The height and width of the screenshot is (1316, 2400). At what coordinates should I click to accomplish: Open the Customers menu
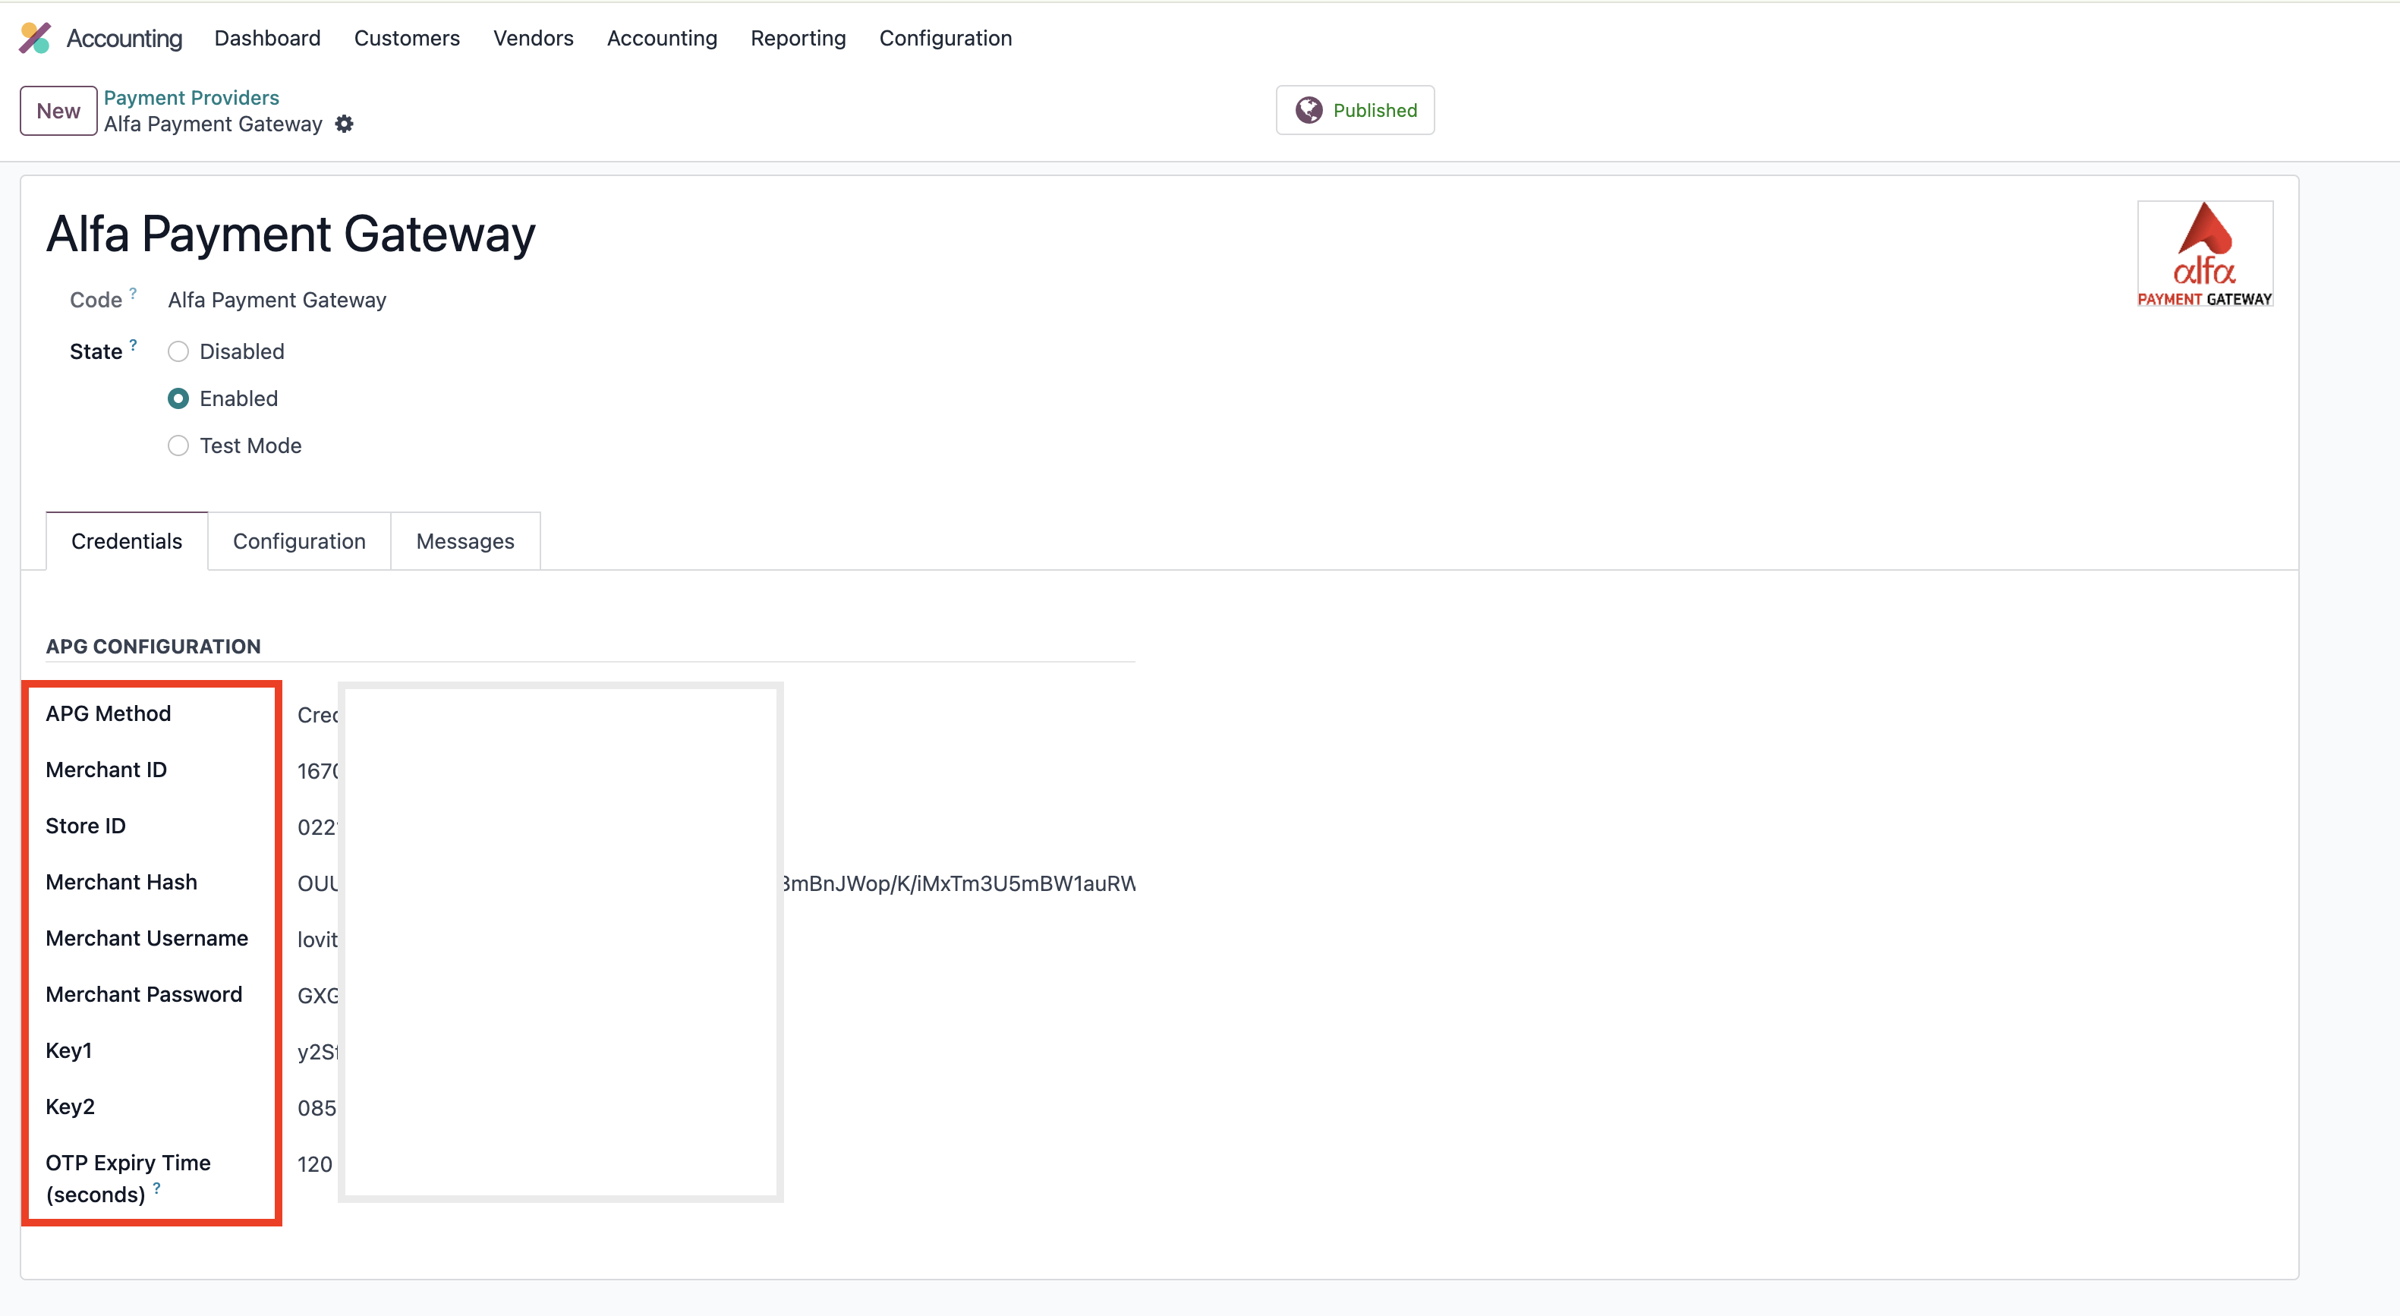click(x=407, y=38)
